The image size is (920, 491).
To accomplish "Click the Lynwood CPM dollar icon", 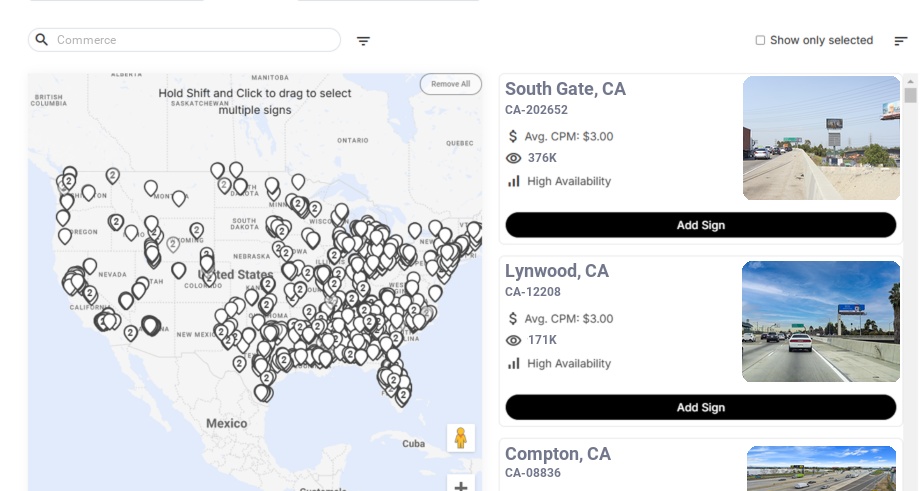I will (514, 319).
